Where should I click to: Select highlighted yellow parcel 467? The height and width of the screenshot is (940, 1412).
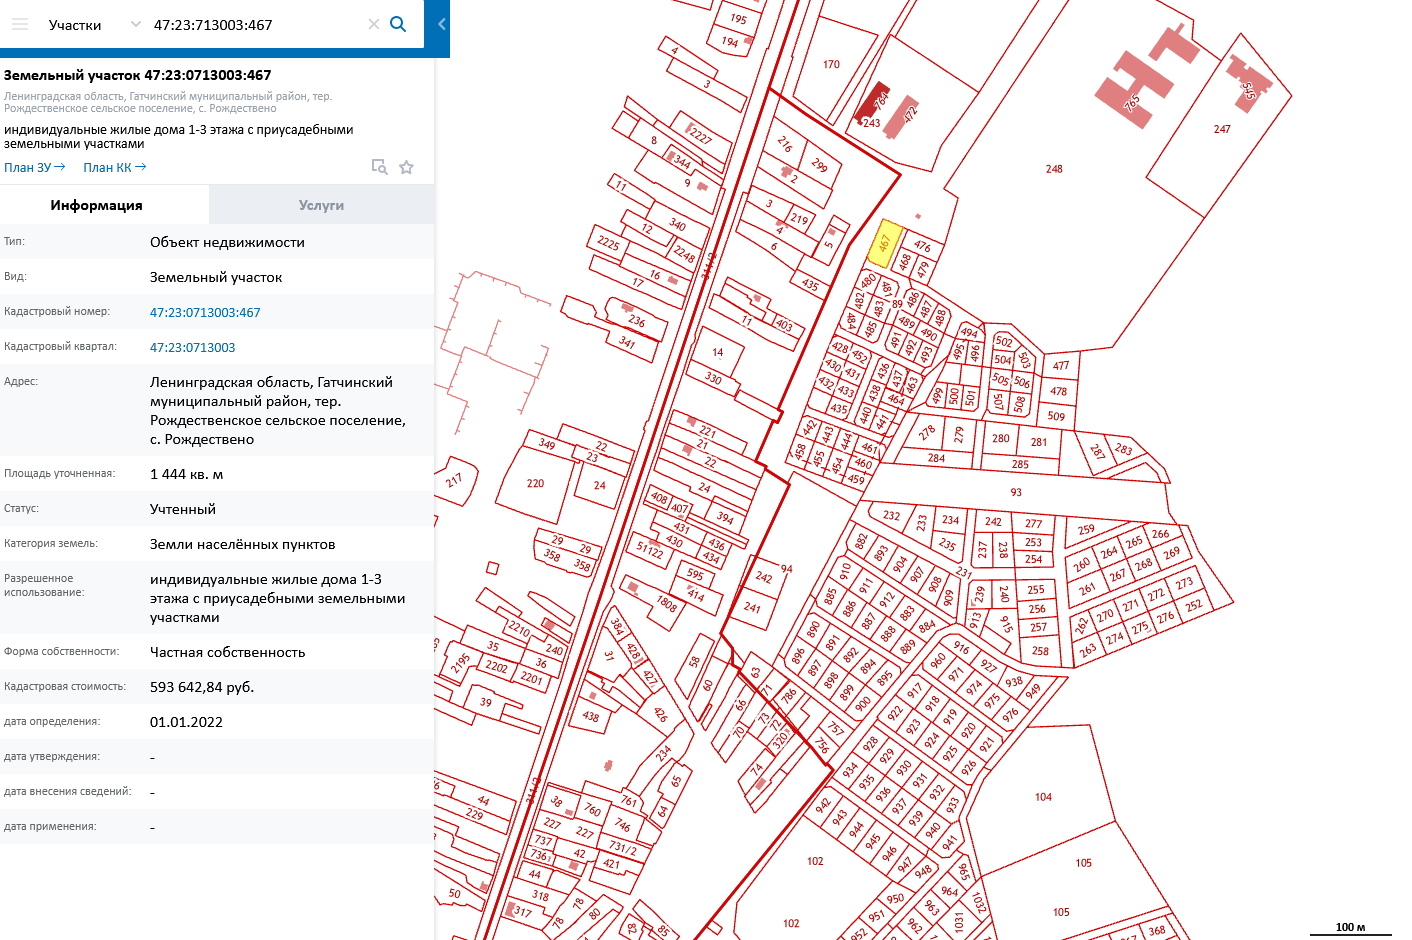pos(884,243)
